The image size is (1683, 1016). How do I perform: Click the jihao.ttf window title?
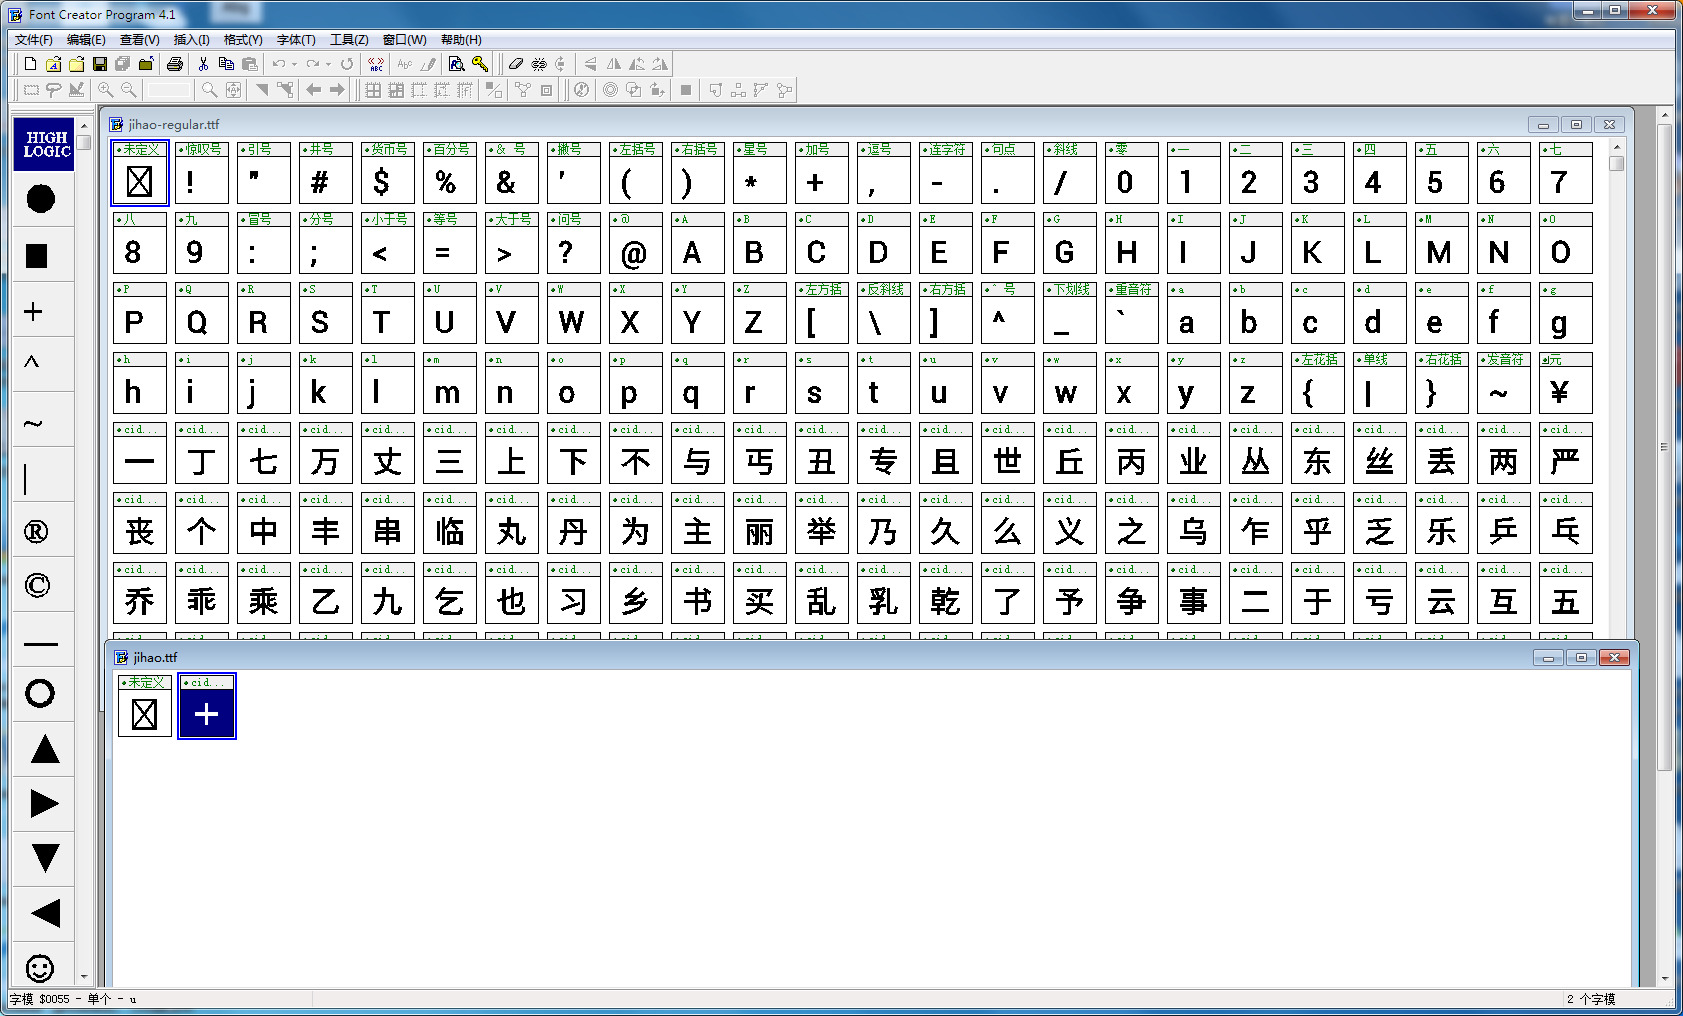click(x=155, y=658)
